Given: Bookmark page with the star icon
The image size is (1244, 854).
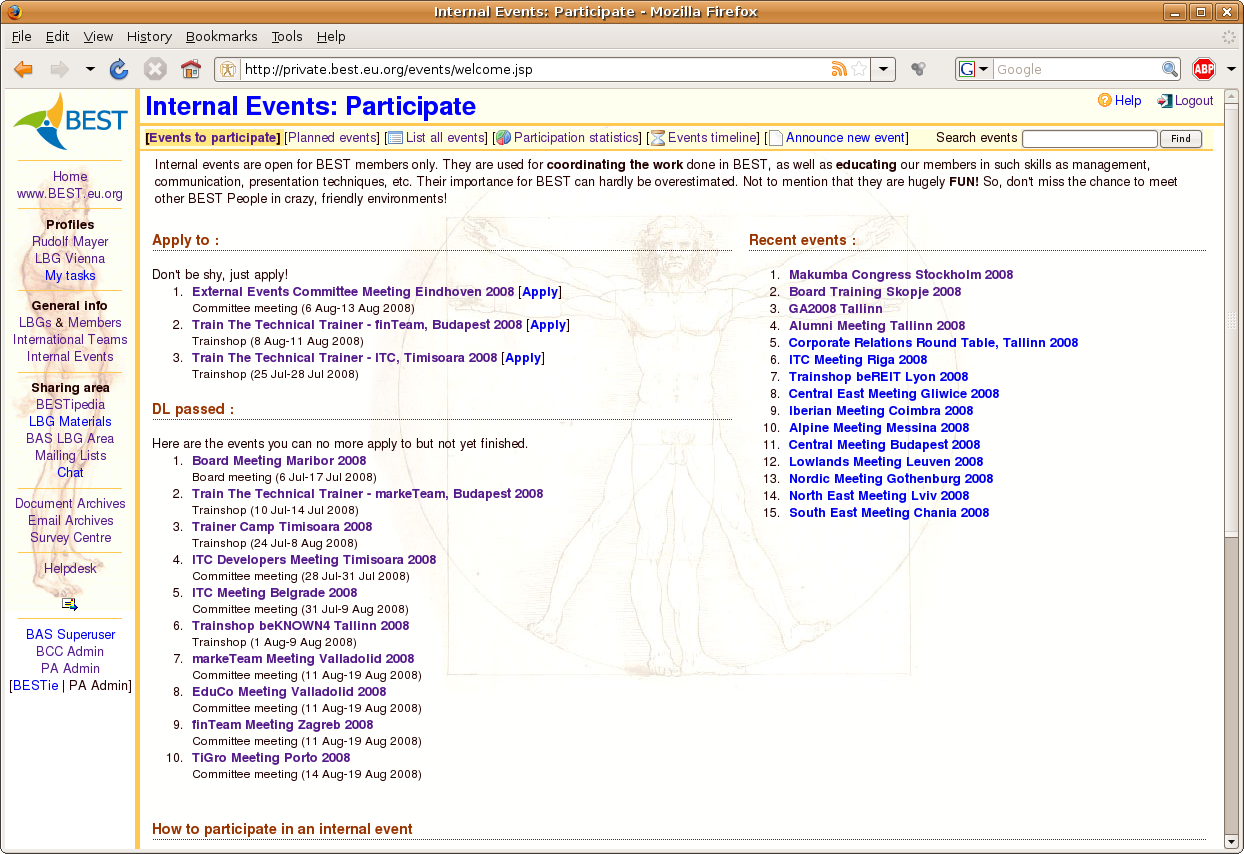Looking at the screenshot, I should [859, 69].
